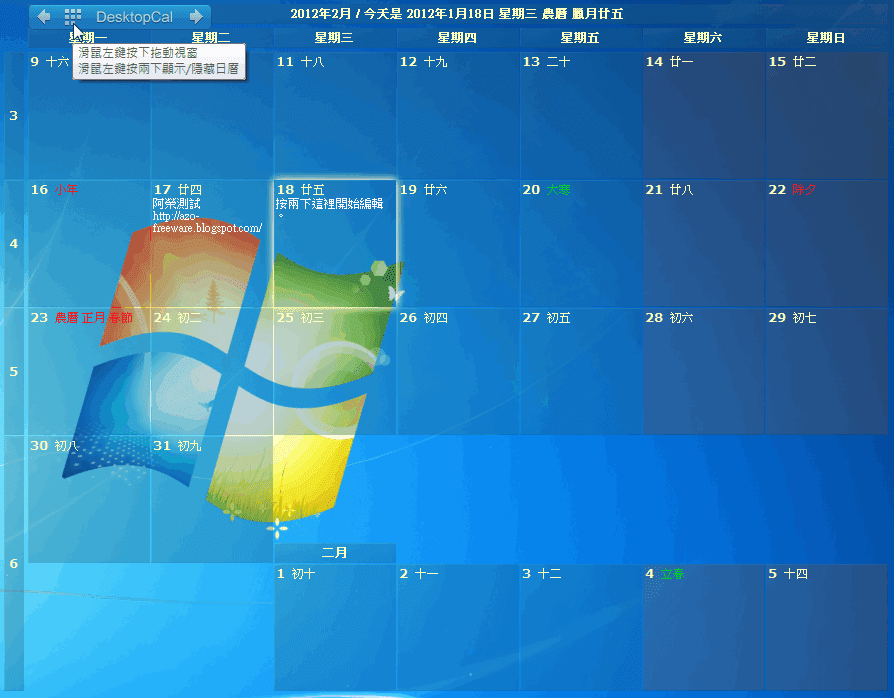
Task: Select the day cell for 9
Action: click(89, 116)
